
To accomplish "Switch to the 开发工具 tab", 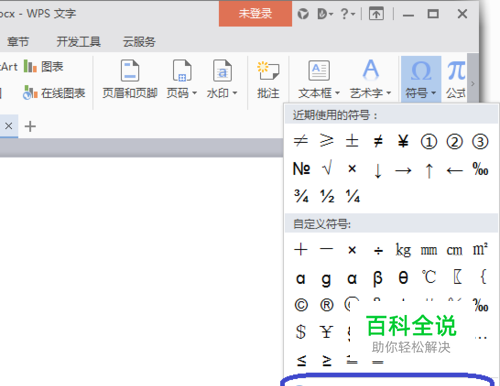I will tap(78, 42).
